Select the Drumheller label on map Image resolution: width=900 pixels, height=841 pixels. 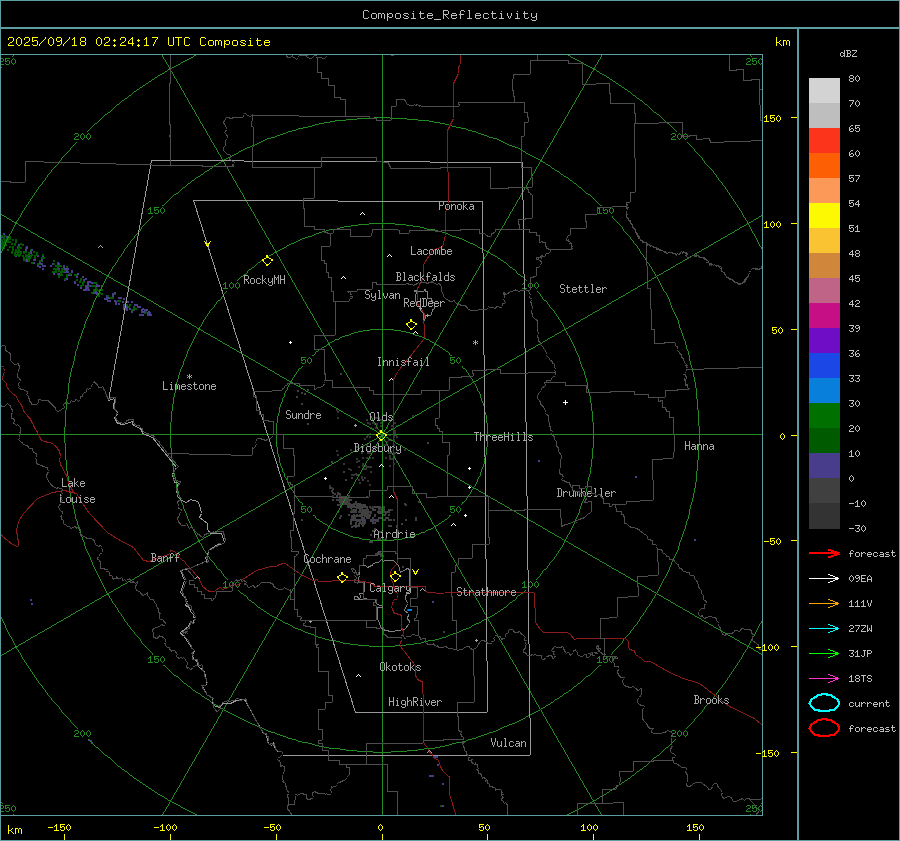pos(586,493)
